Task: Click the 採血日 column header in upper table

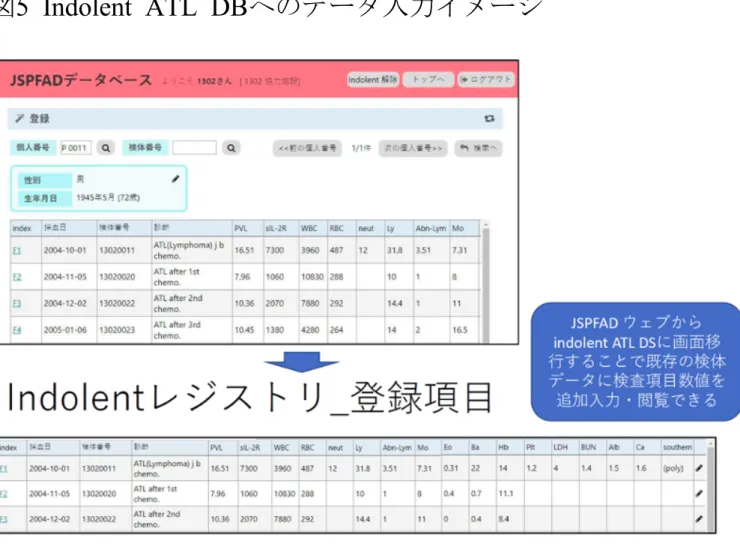Action: (x=69, y=228)
